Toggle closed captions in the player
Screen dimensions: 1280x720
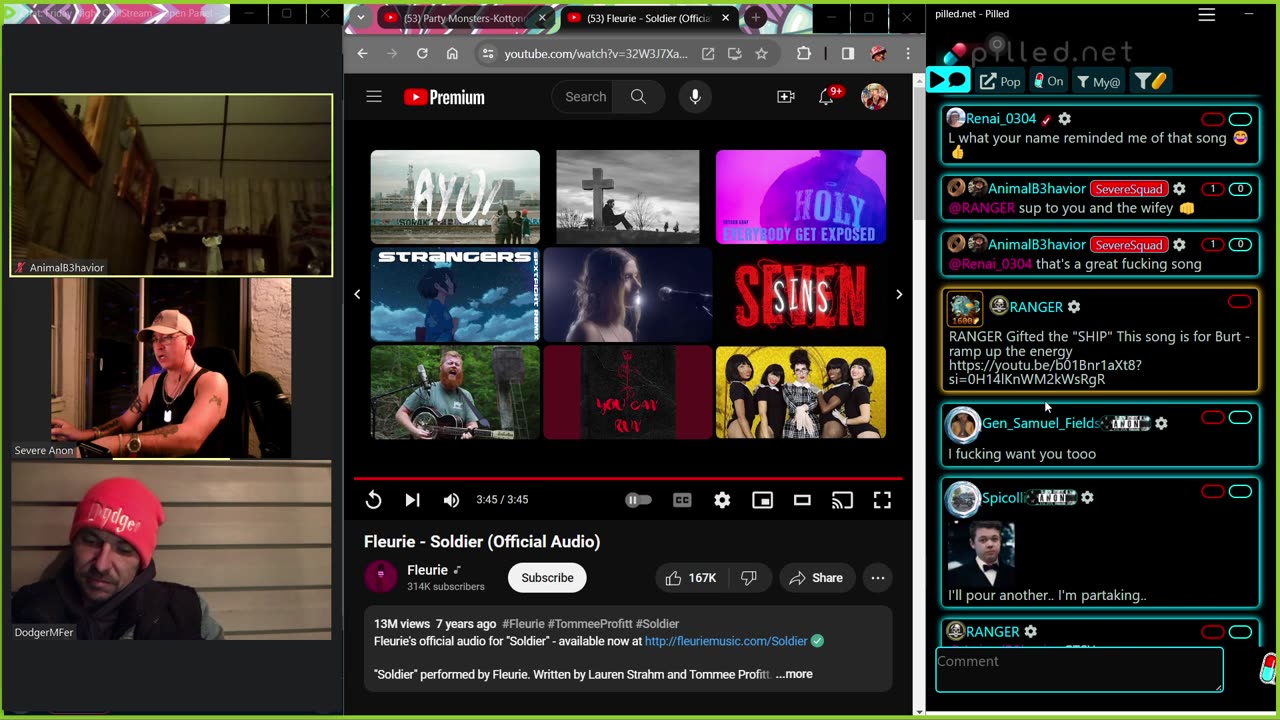pos(682,500)
